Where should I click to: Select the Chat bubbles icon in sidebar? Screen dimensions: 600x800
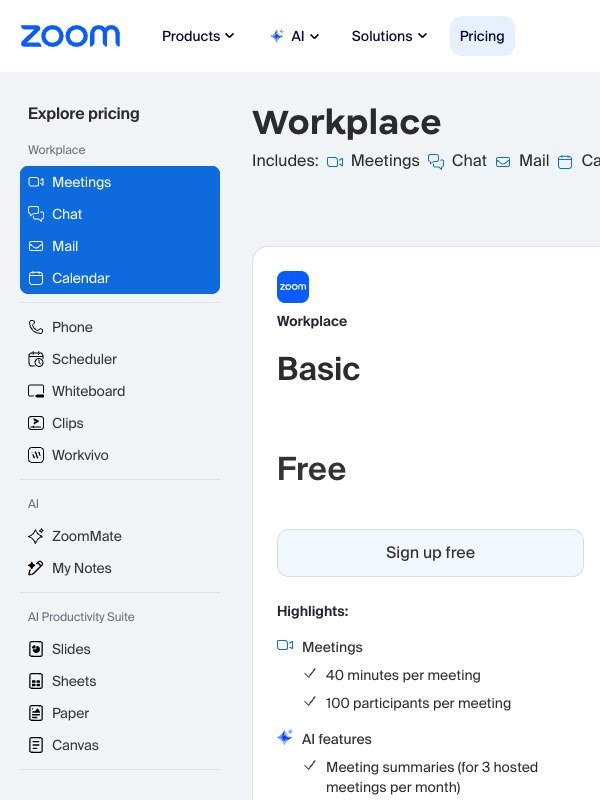tap(36, 214)
